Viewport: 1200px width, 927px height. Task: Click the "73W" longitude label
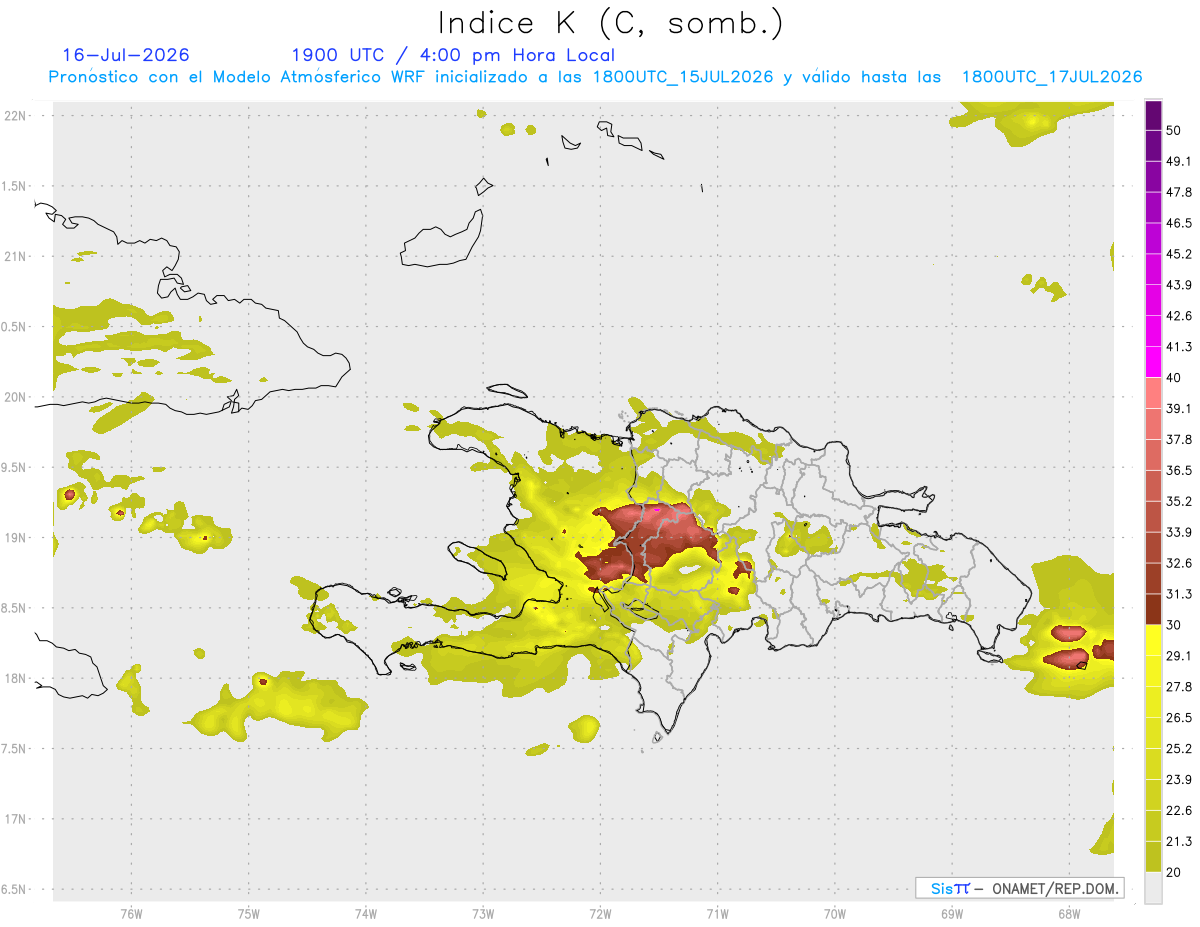coord(483,913)
